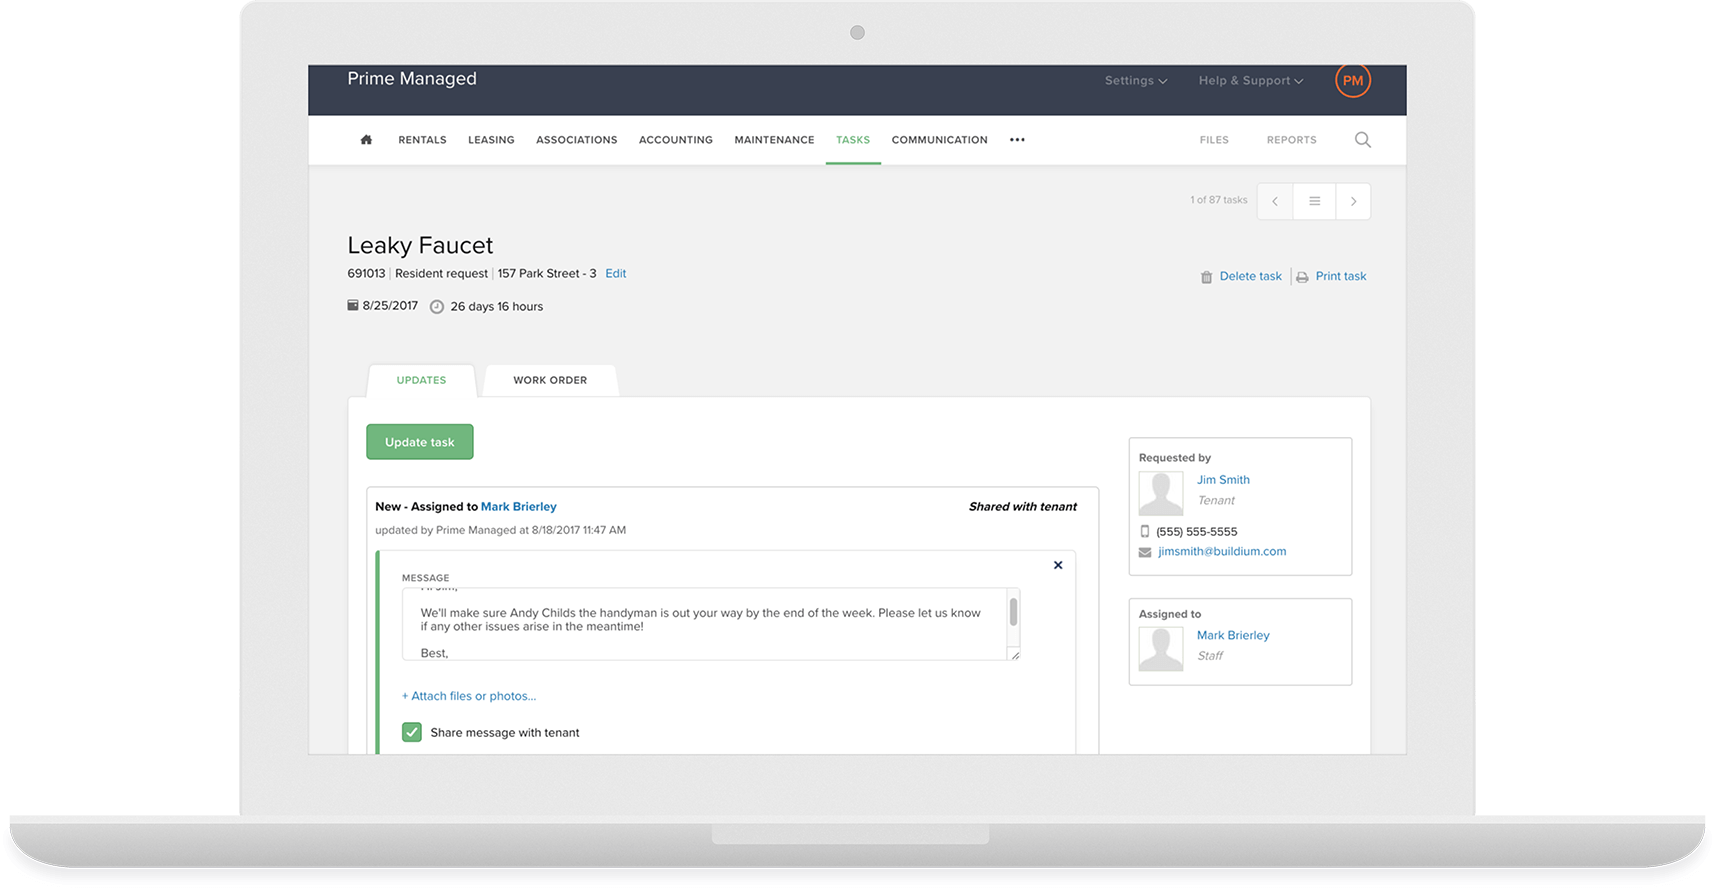
Task: Go to next task arrow
Action: (1353, 201)
